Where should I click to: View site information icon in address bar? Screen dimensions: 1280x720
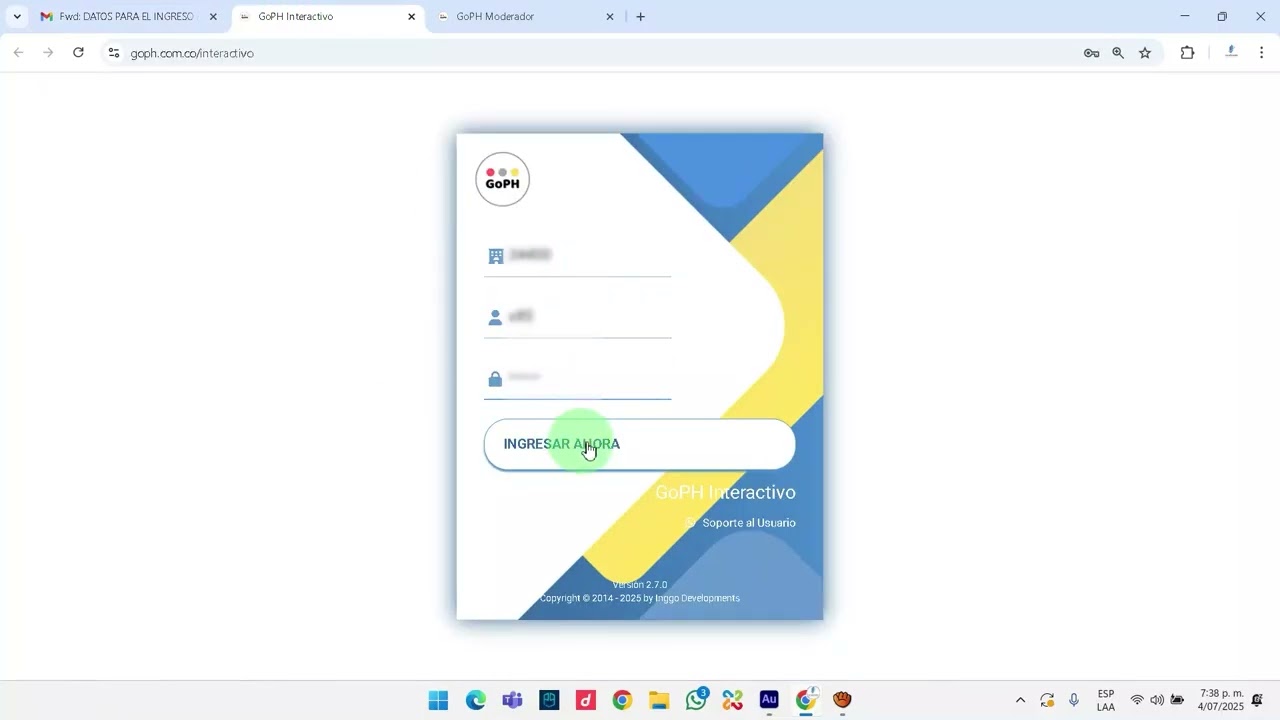click(x=114, y=53)
